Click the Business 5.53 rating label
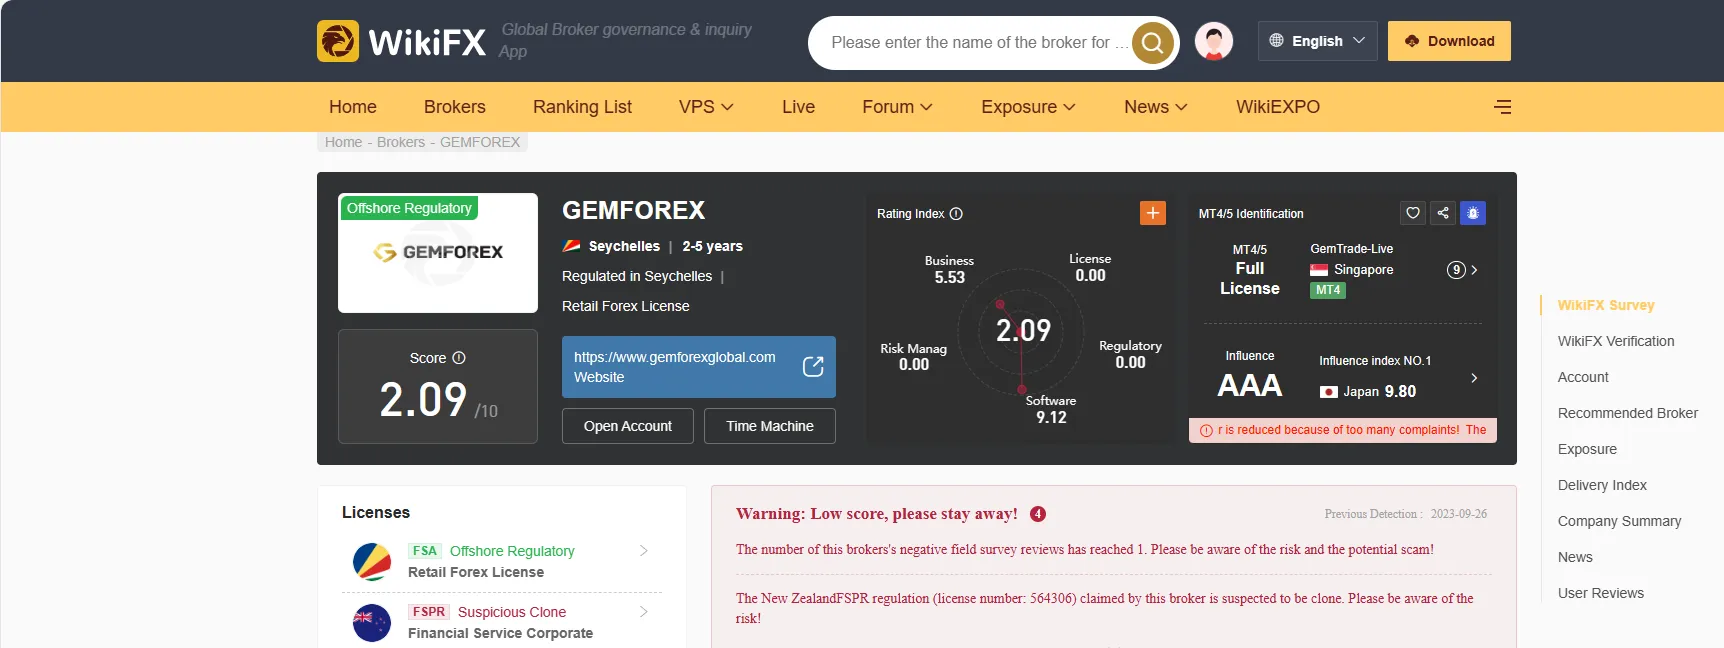The height and width of the screenshot is (648, 1724). (x=949, y=269)
